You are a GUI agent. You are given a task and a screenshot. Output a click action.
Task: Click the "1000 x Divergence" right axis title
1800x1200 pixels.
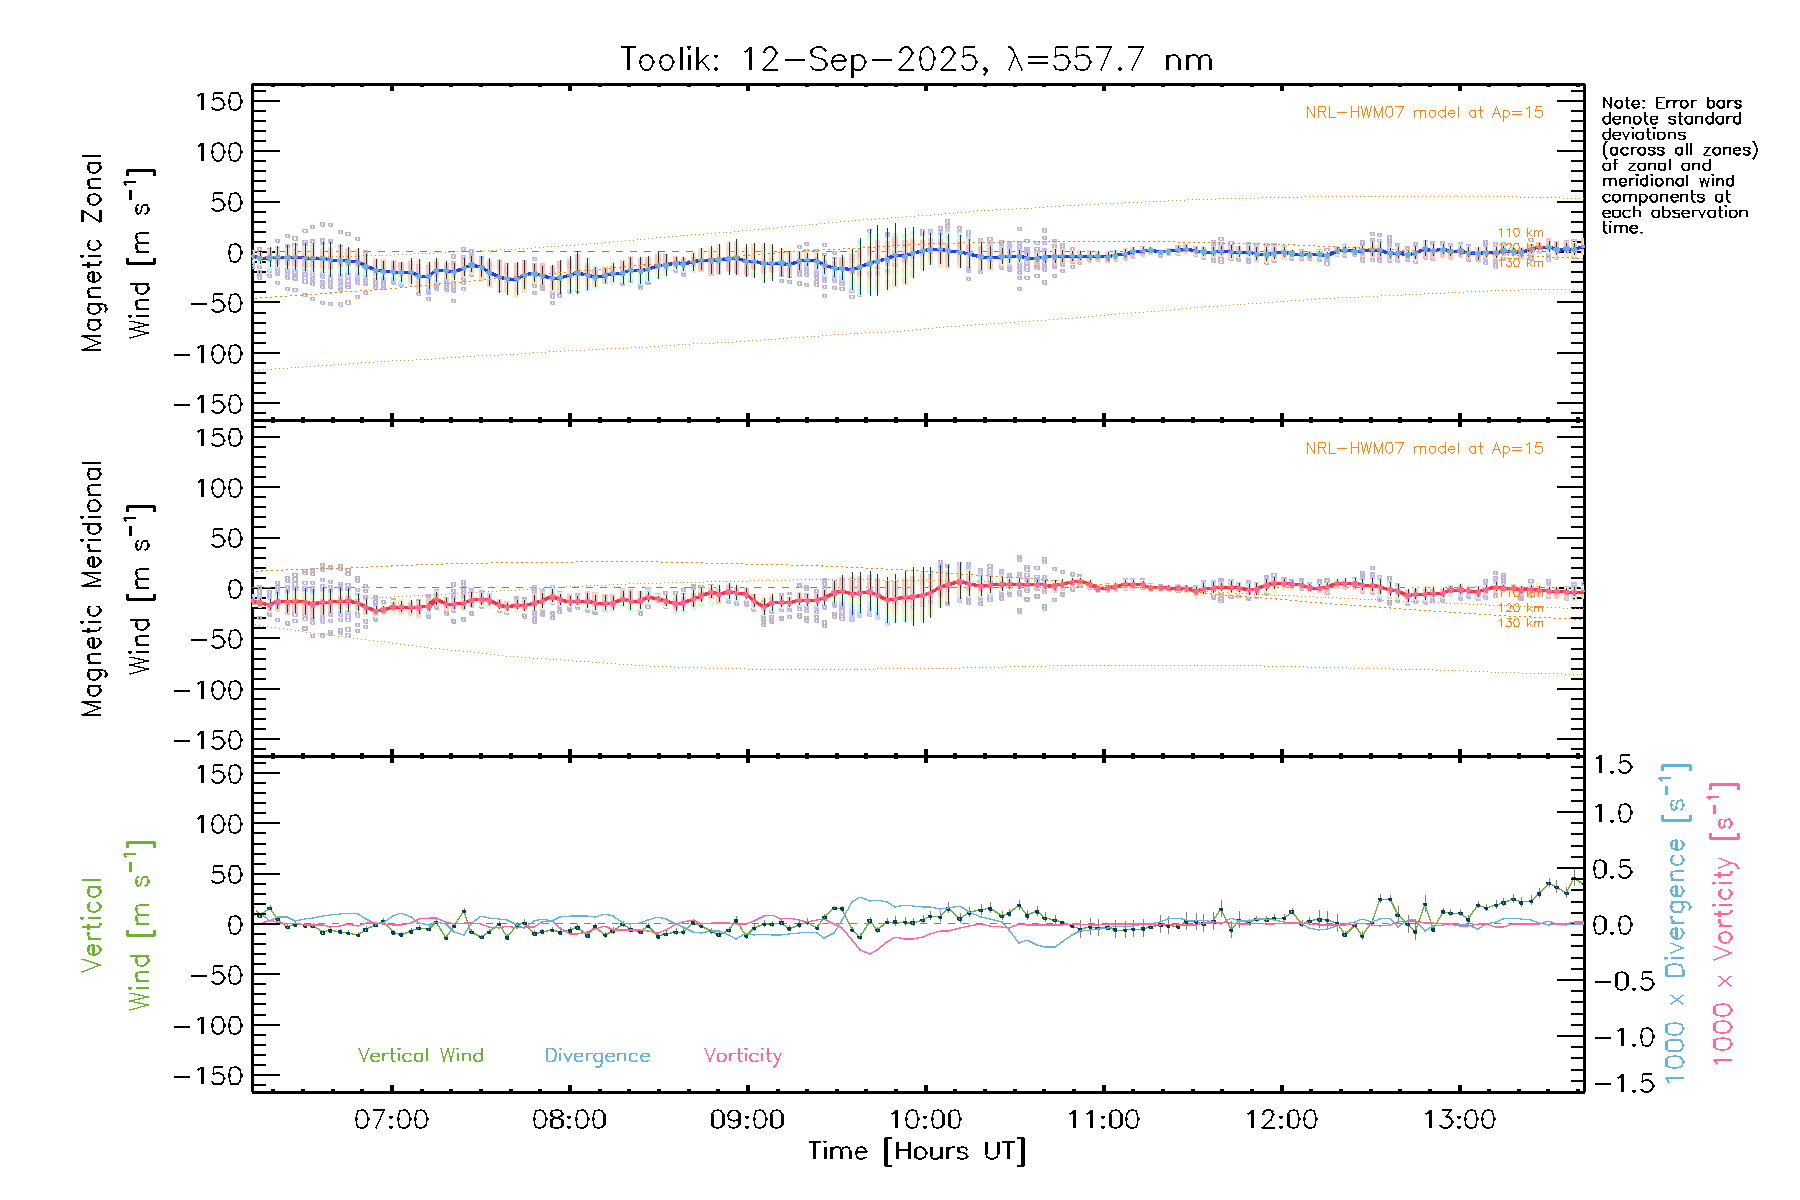tap(1676, 924)
